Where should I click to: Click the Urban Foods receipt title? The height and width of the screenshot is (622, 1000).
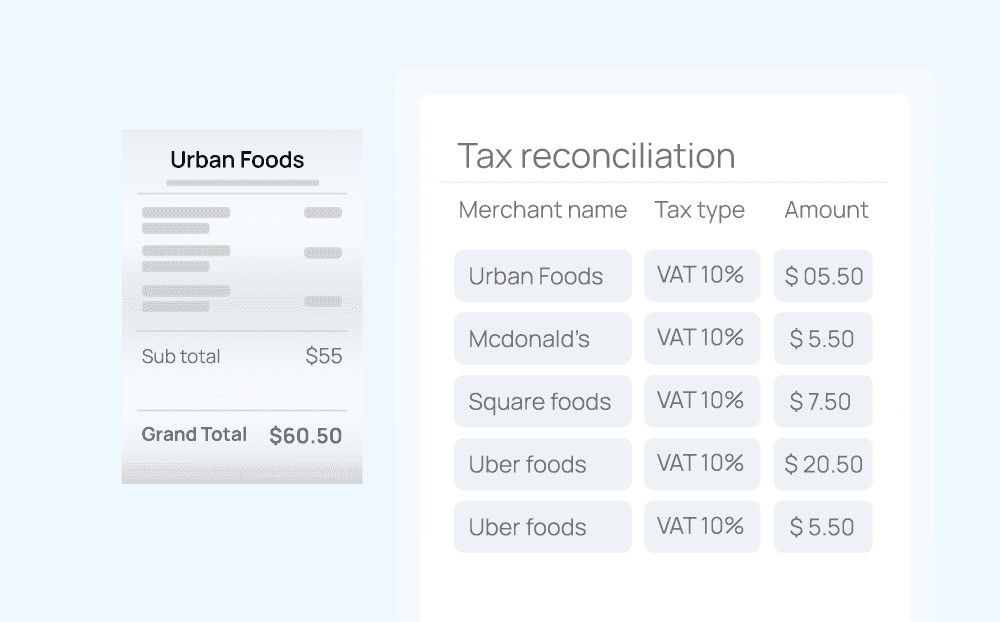point(237,160)
